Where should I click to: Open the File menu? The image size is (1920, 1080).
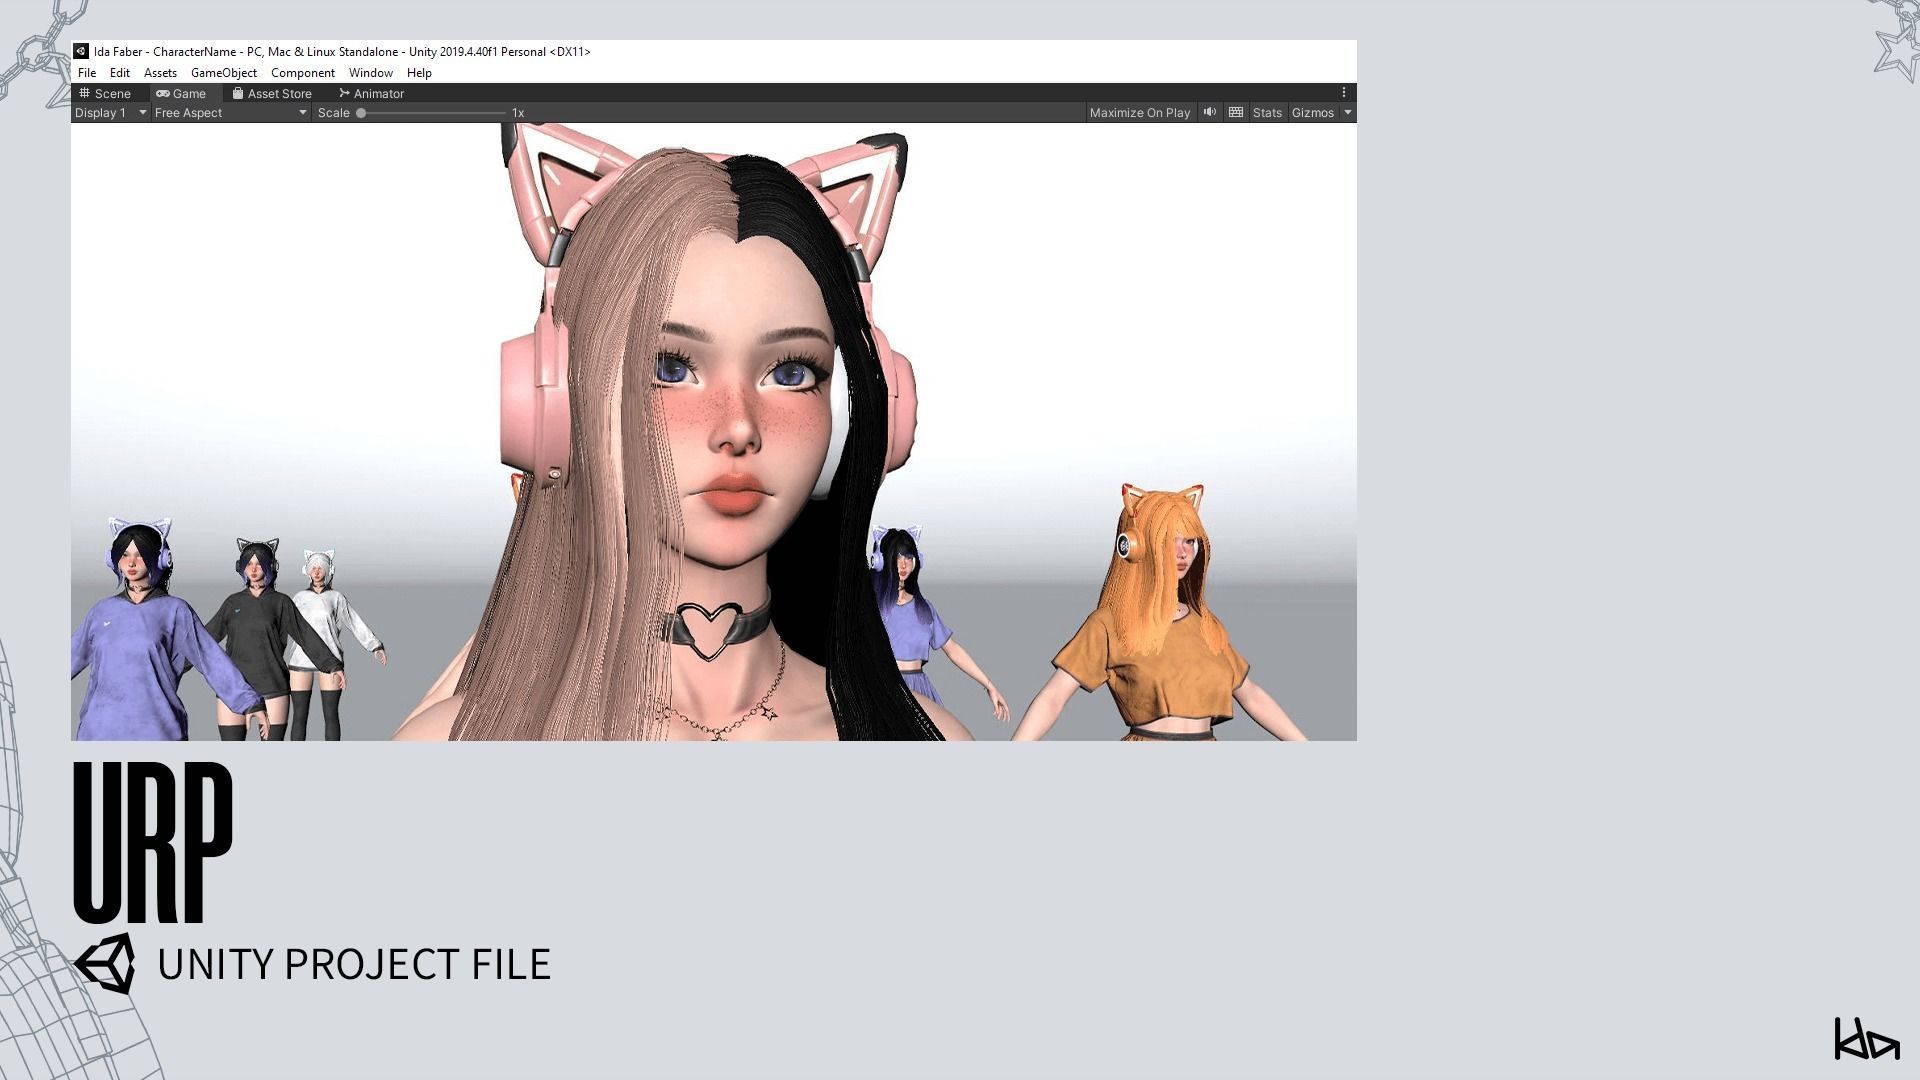(x=87, y=73)
